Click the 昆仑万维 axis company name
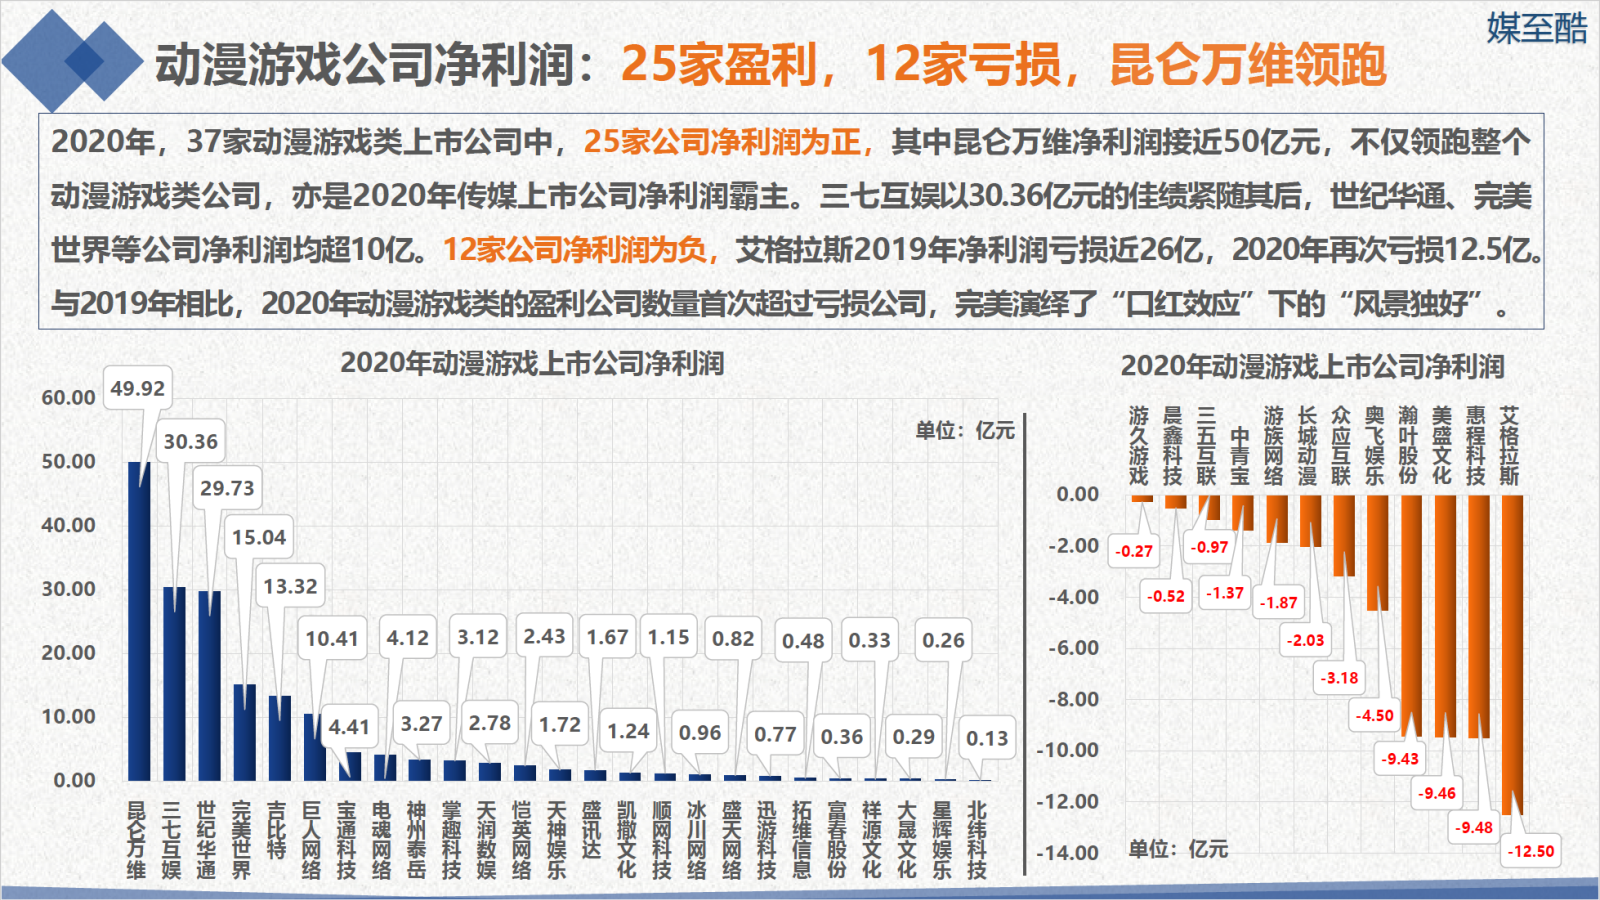Screen dimensions: 1600x900 coord(136,840)
